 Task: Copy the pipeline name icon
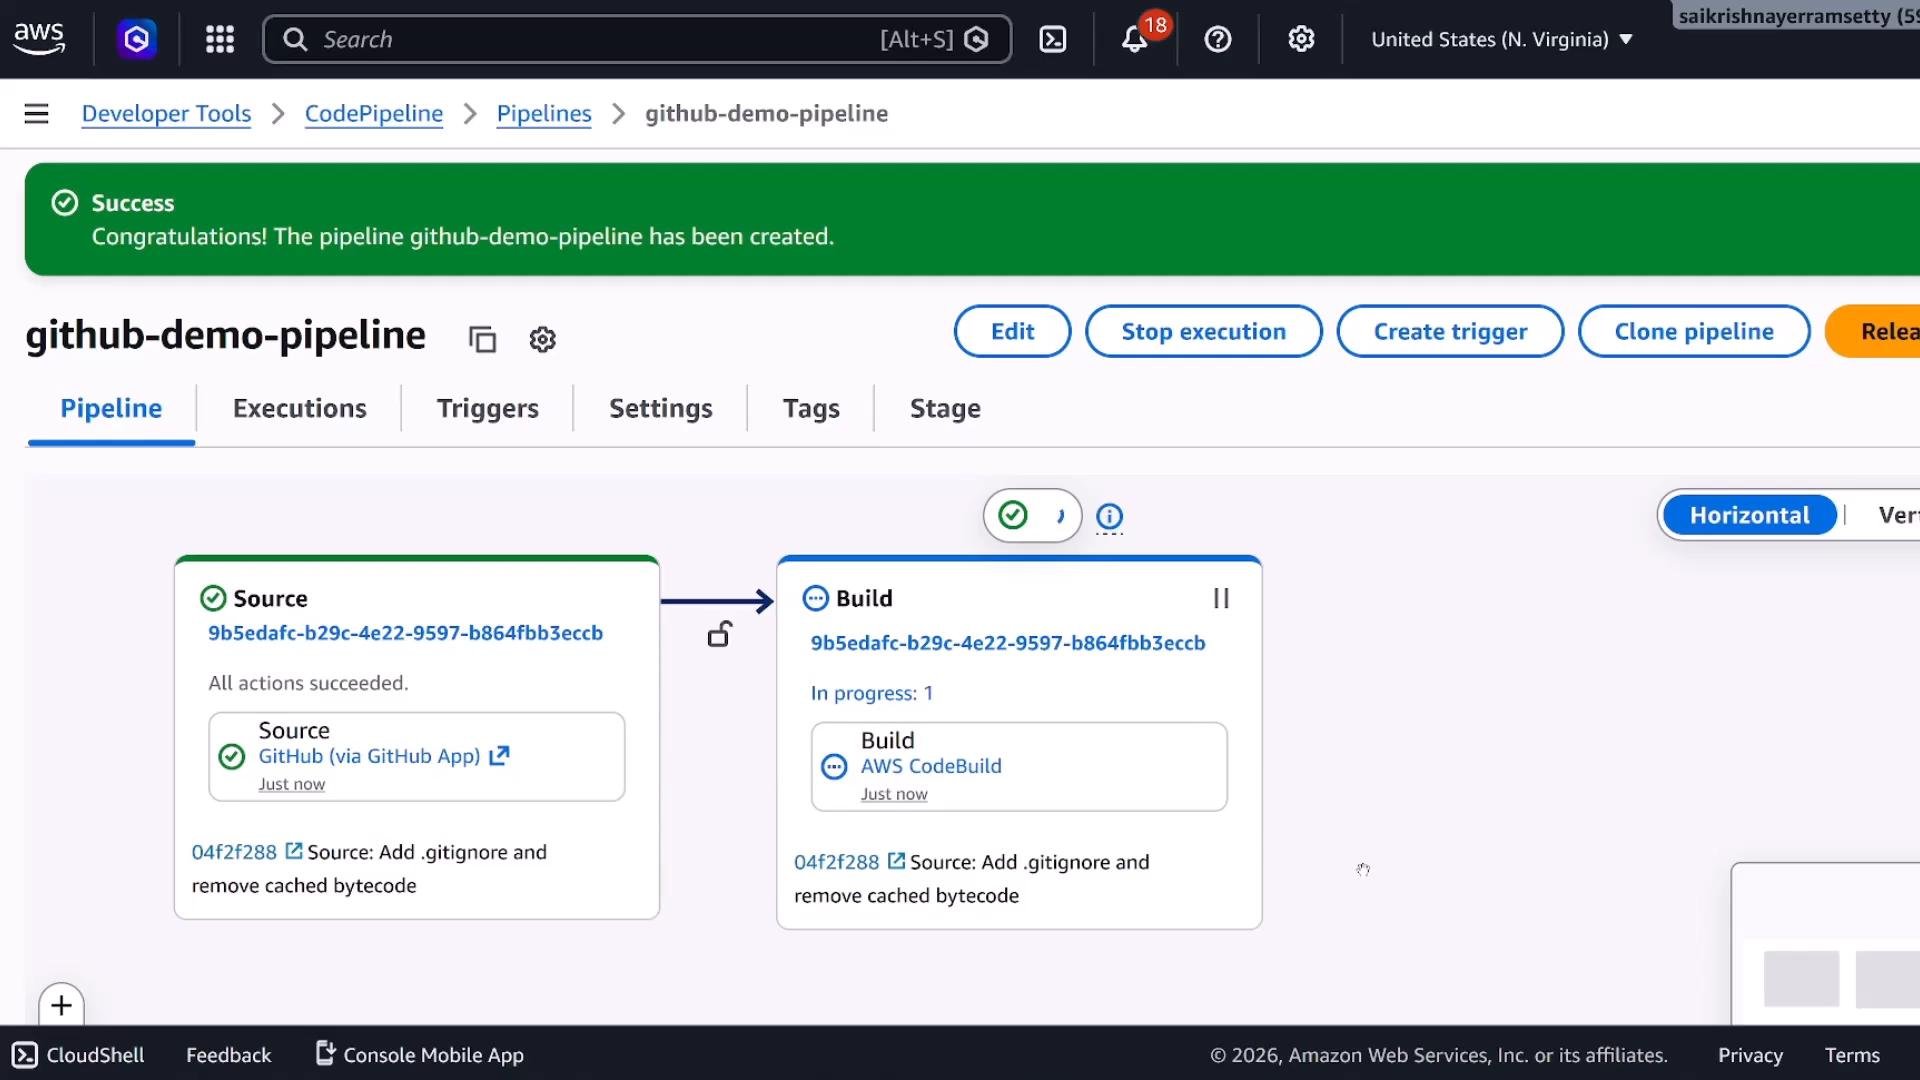(x=483, y=340)
